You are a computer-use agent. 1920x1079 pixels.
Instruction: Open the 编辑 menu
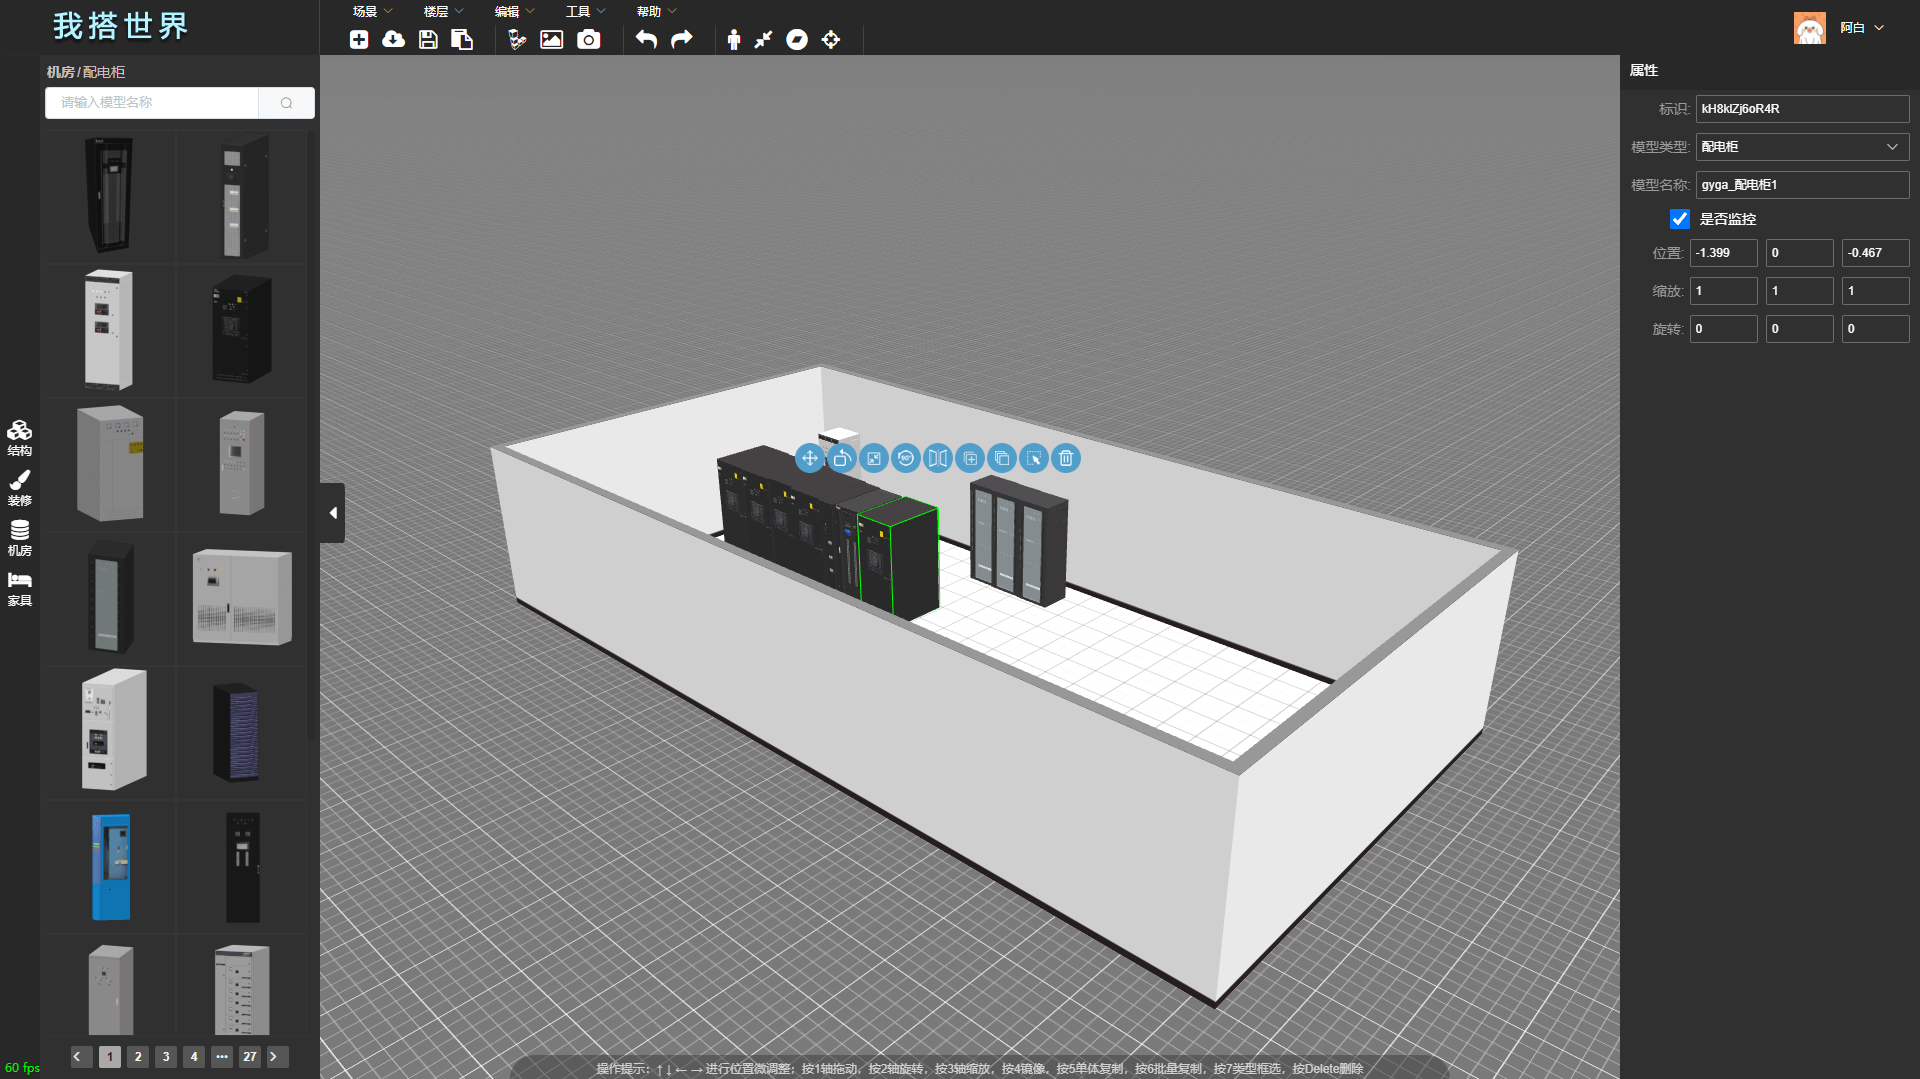(515, 12)
